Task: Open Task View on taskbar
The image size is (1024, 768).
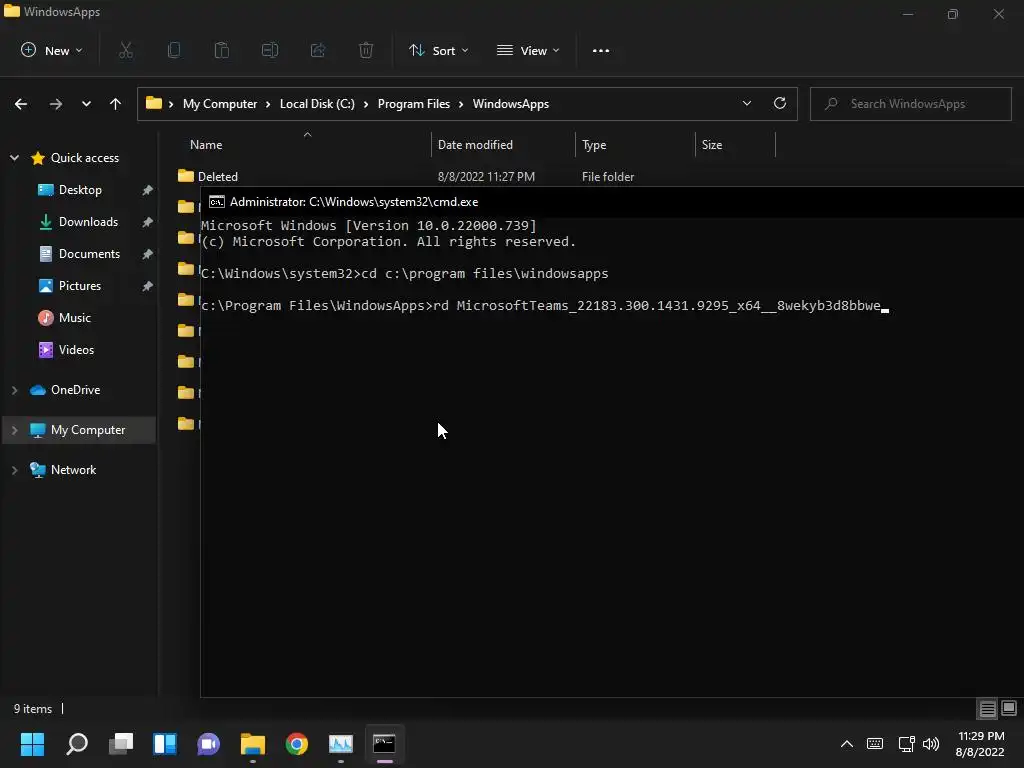Action: 121,744
